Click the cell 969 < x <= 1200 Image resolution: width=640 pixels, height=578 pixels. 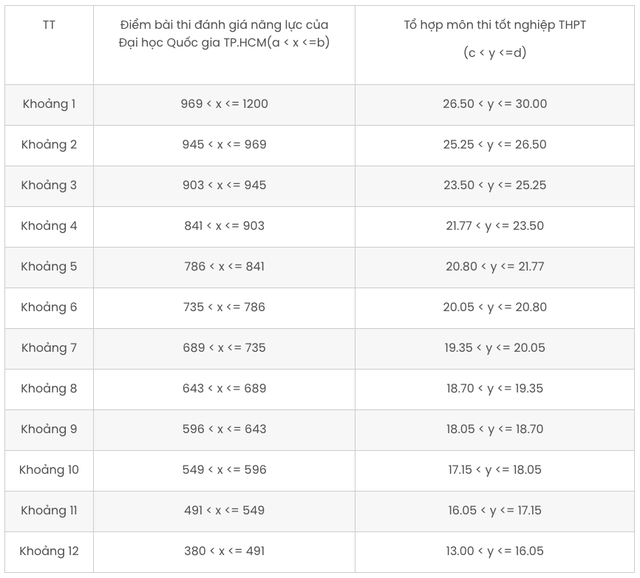pyautogui.click(x=224, y=104)
